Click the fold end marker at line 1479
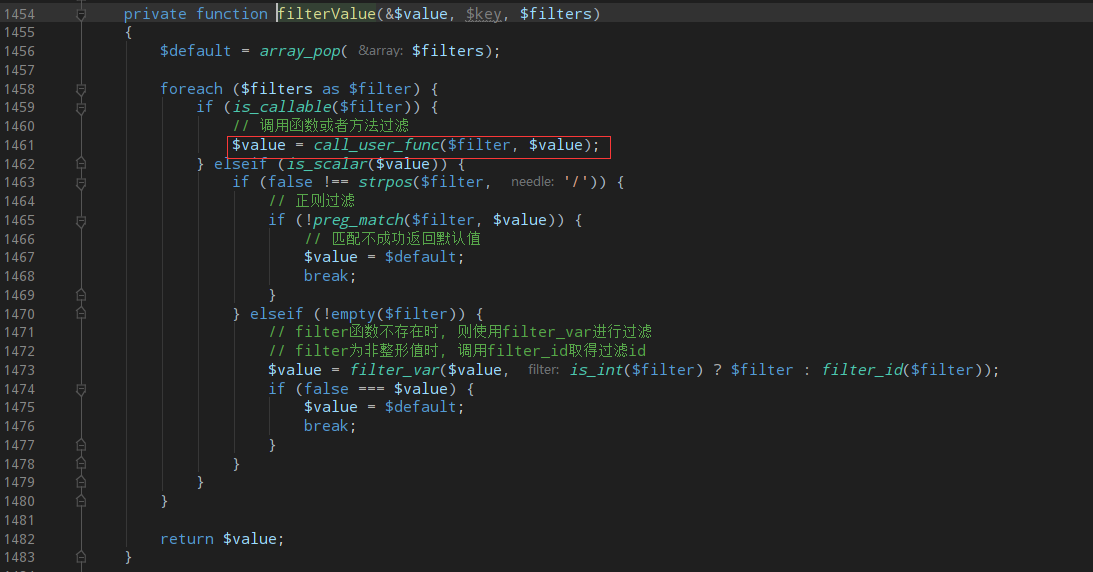1093x572 pixels. (x=81, y=482)
